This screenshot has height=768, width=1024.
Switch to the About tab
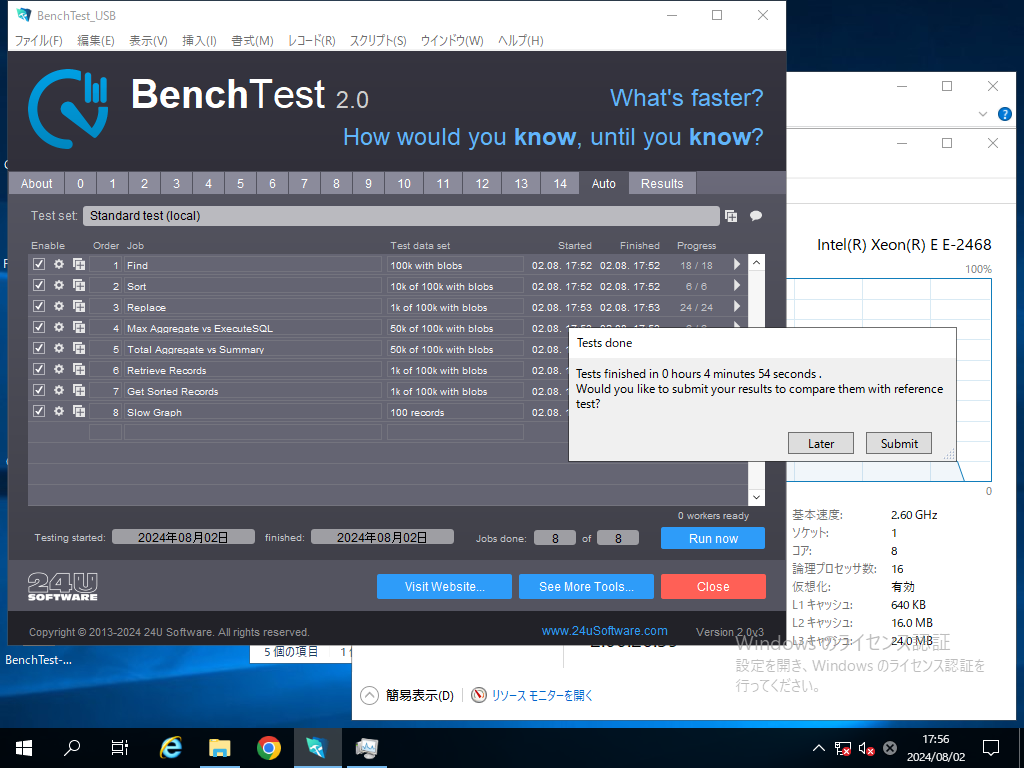(37, 184)
